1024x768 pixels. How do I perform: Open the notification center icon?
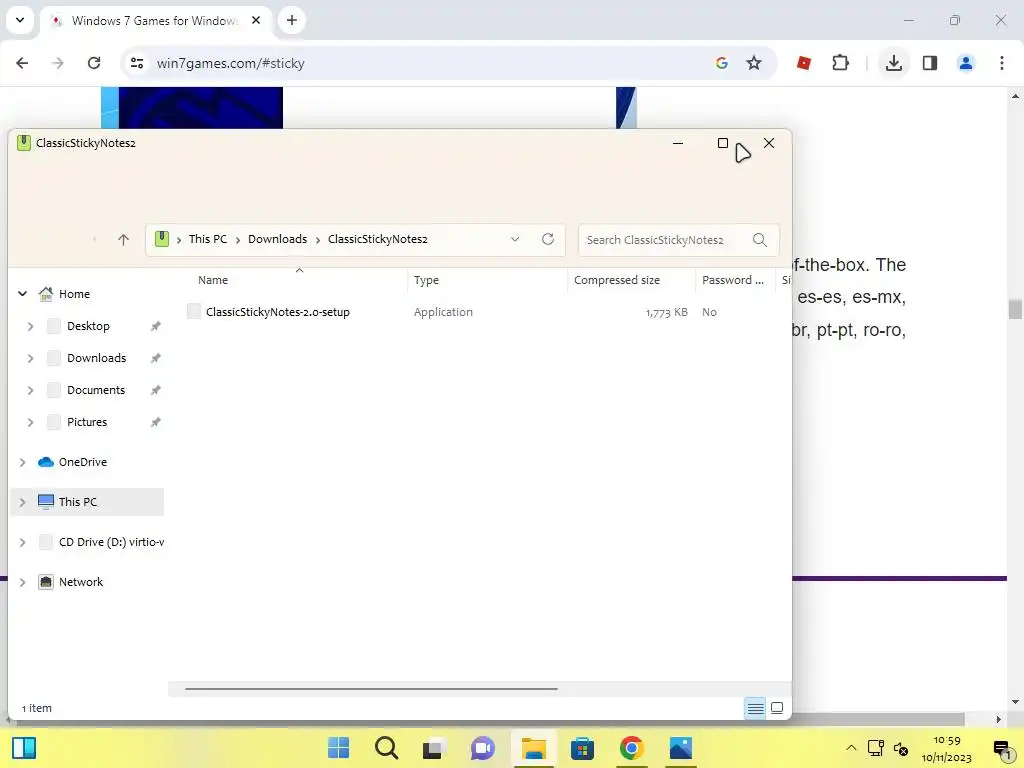(x=1002, y=748)
